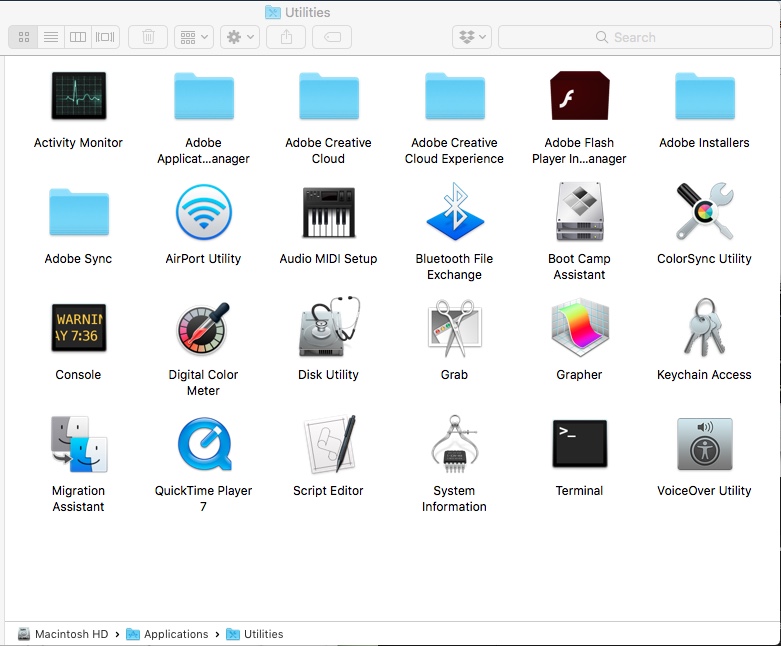Click the Keychain Access label
781x646 pixels.
[704, 375]
